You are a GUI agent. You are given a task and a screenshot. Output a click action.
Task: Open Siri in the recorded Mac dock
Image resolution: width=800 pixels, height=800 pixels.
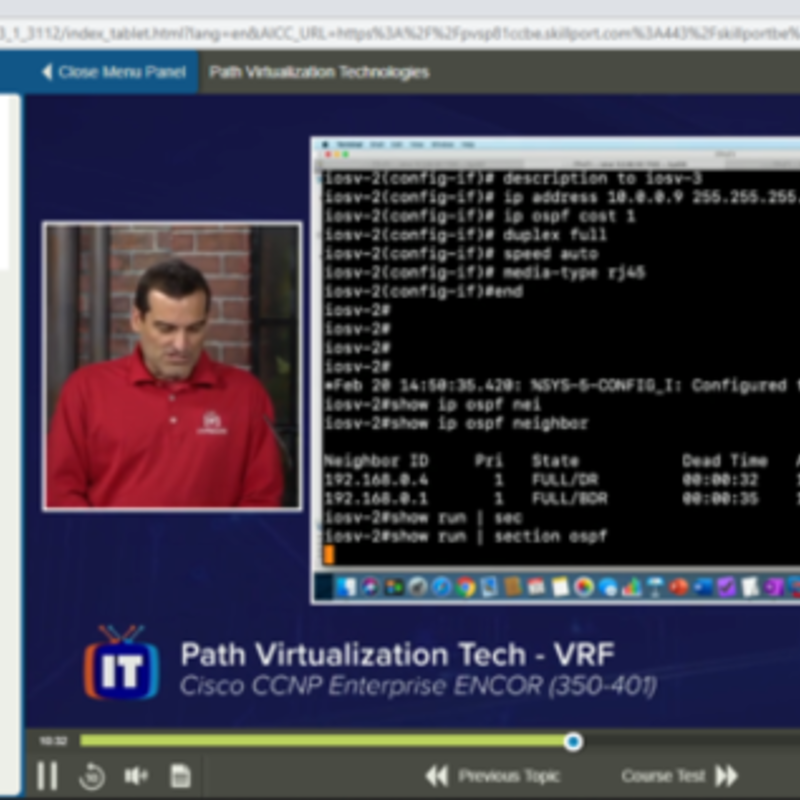tap(370, 587)
